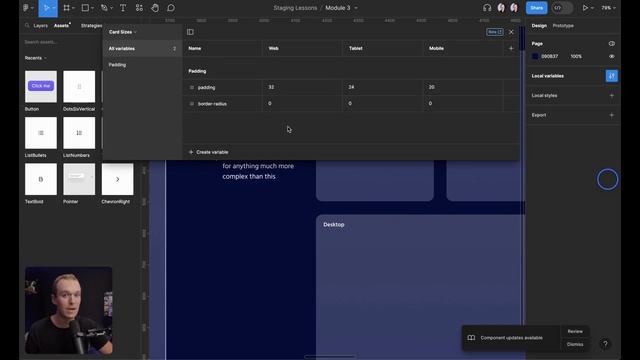Switch to the Prototype tab
The height and width of the screenshot is (360, 640).
[563, 26]
